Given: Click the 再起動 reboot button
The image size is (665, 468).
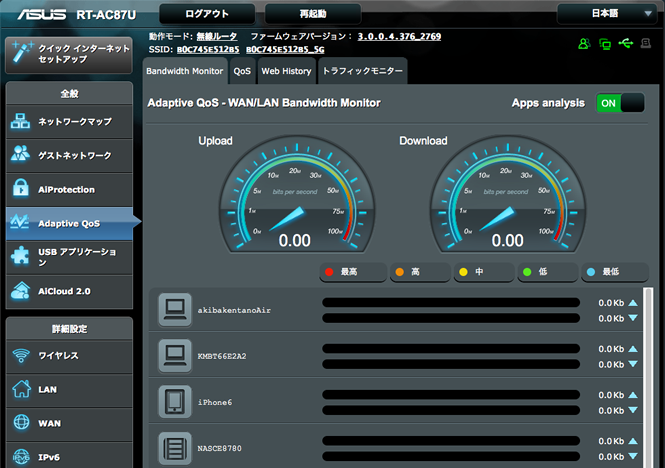Looking at the screenshot, I should point(313,14).
